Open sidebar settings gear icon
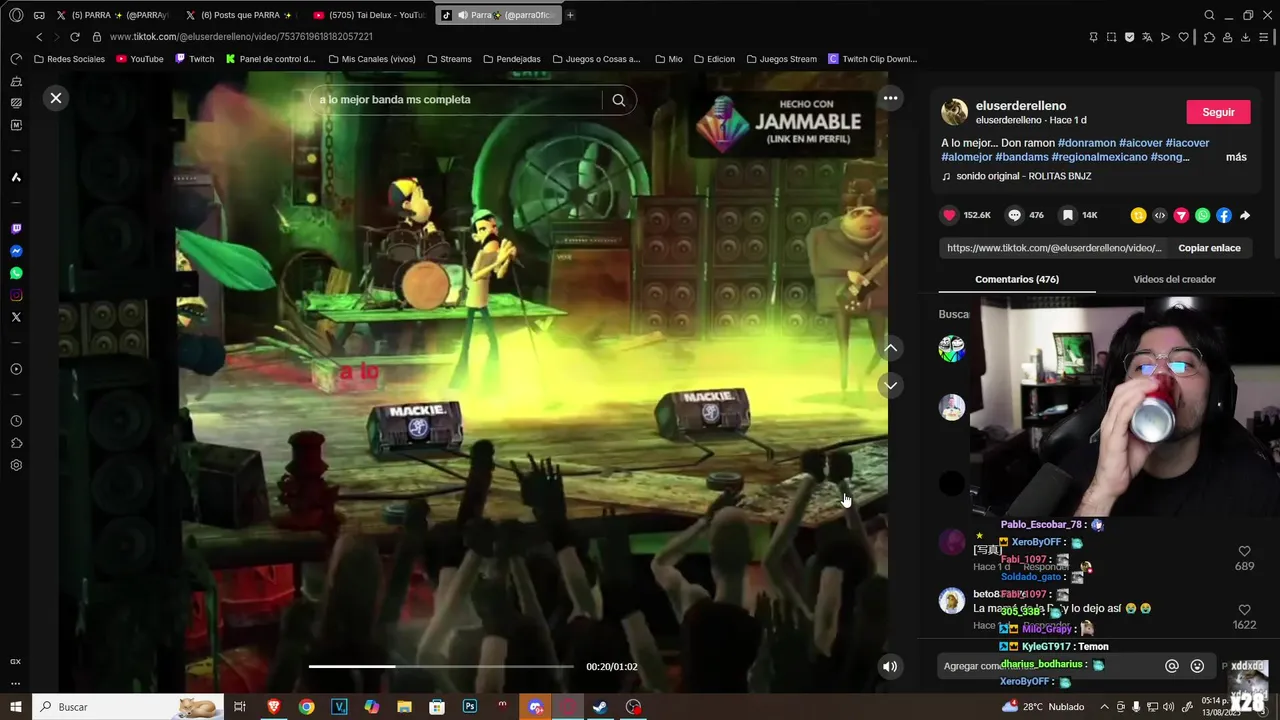Viewport: 1280px width, 720px height. tap(16, 465)
